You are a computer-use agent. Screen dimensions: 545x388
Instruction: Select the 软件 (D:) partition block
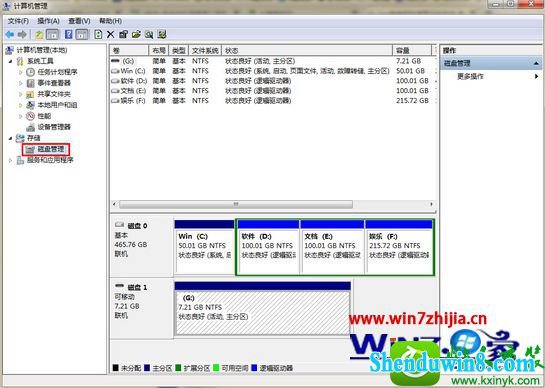[268, 248]
